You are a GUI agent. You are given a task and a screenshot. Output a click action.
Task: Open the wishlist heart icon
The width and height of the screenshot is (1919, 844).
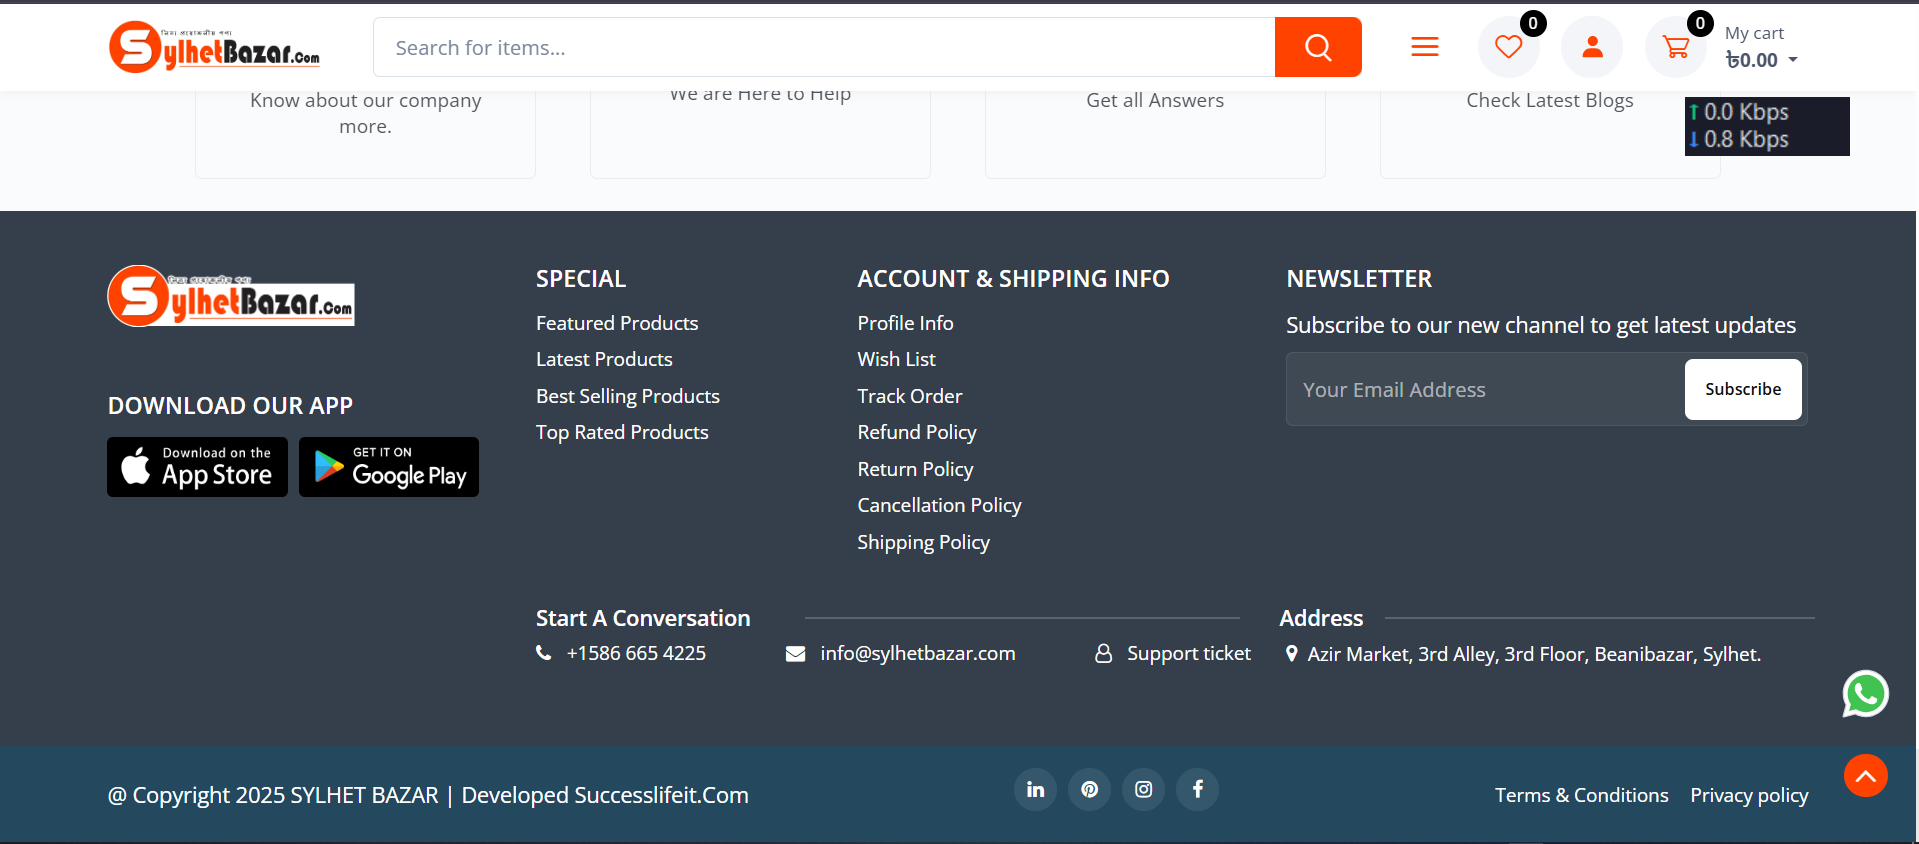point(1508,47)
